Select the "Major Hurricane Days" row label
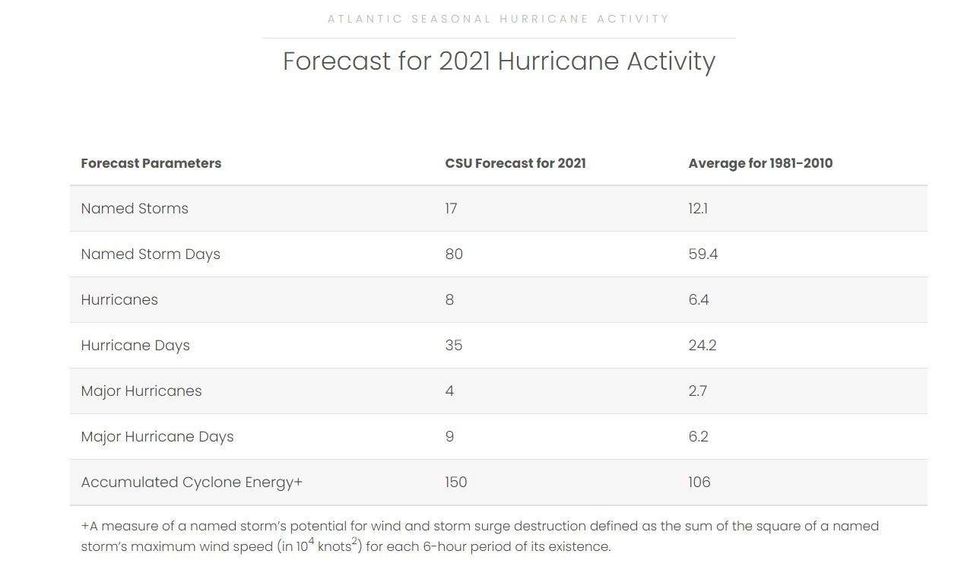Viewport: 980px width, 572px height. tap(157, 436)
